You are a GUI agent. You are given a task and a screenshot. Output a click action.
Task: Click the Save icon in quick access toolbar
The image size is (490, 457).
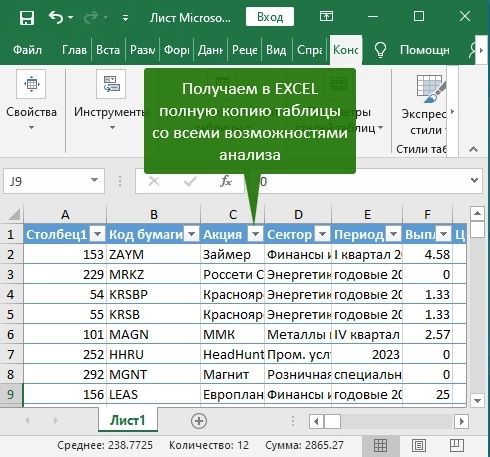tap(27, 17)
